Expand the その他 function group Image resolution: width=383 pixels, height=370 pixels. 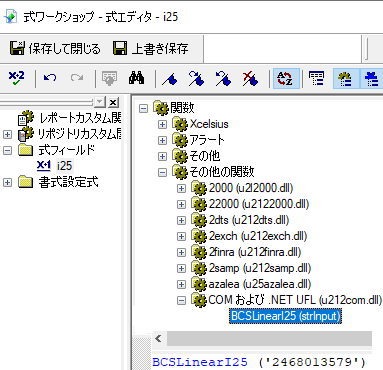(x=162, y=156)
